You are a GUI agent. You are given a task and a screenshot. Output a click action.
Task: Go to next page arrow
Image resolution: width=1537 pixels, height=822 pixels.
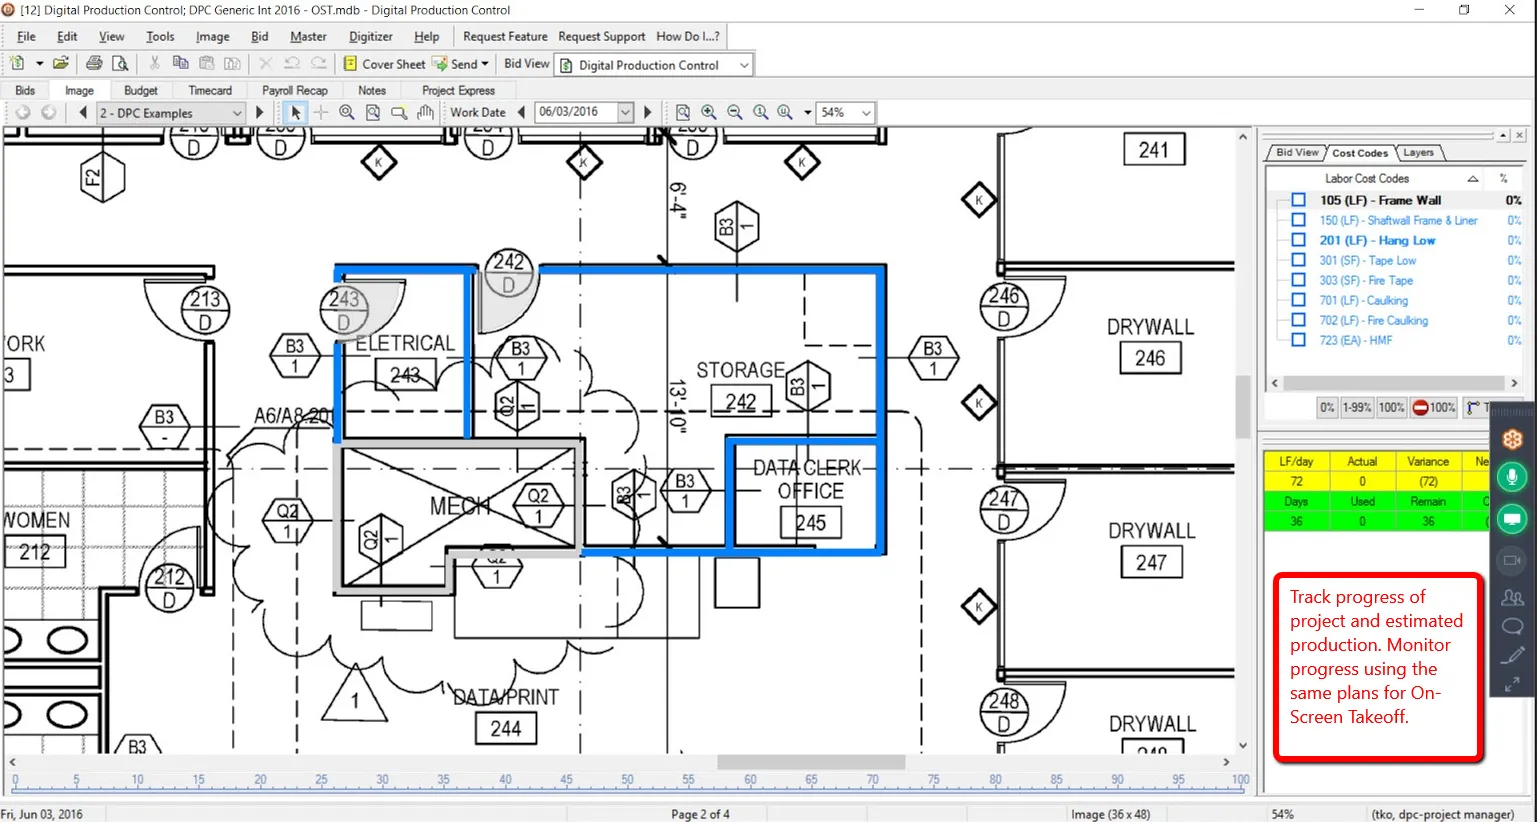(x=259, y=112)
